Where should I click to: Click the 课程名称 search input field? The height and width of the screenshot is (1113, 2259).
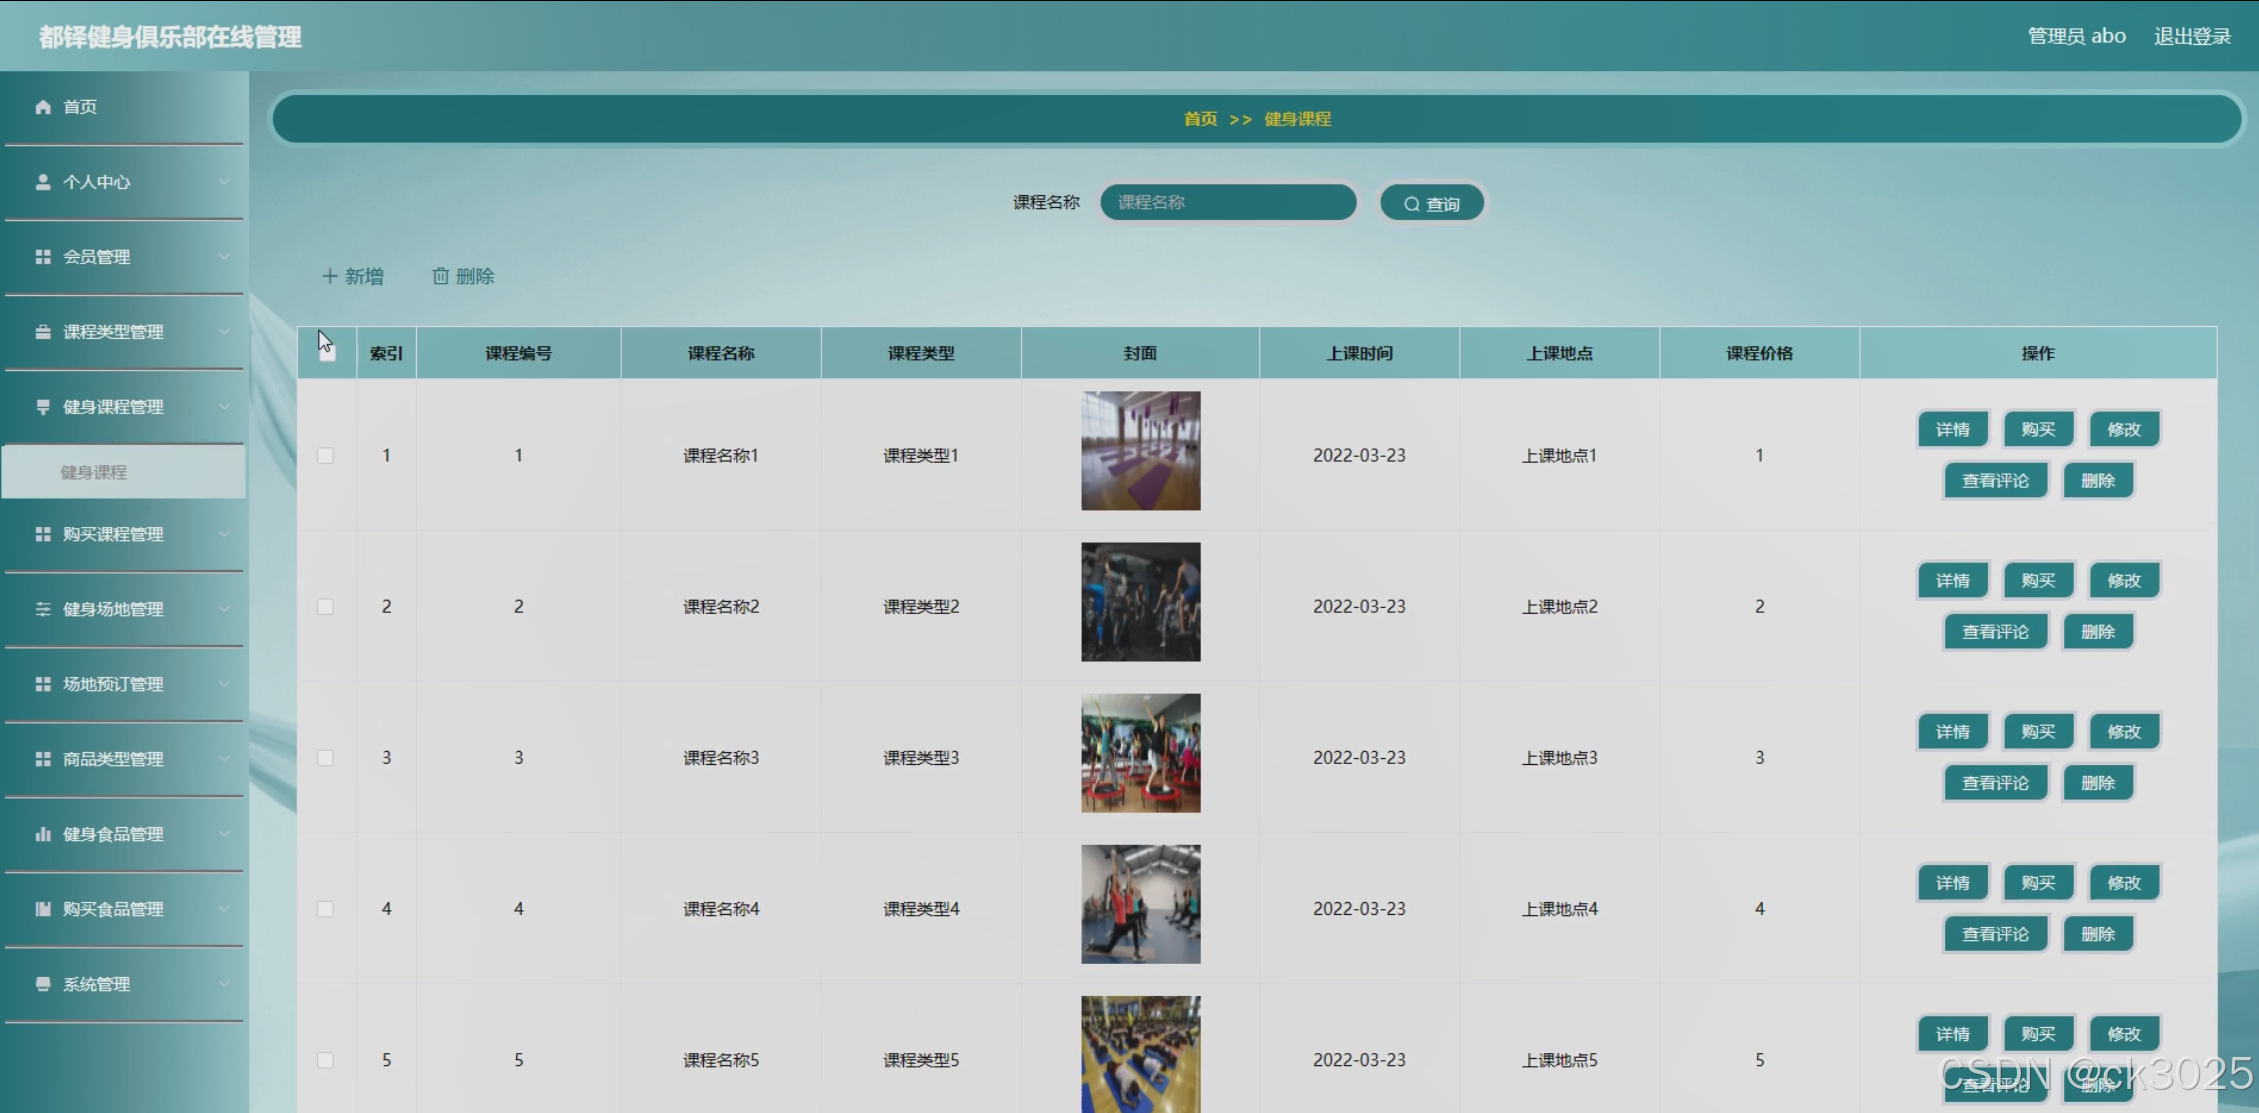pyautogui.click(x=1228, y=202)
